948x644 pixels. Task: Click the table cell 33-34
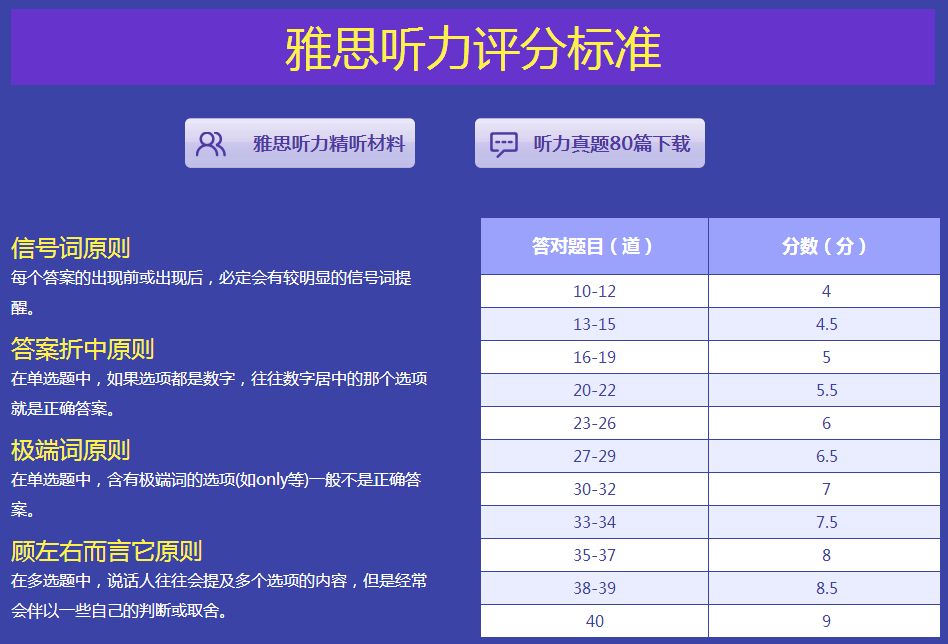point(594,522)
